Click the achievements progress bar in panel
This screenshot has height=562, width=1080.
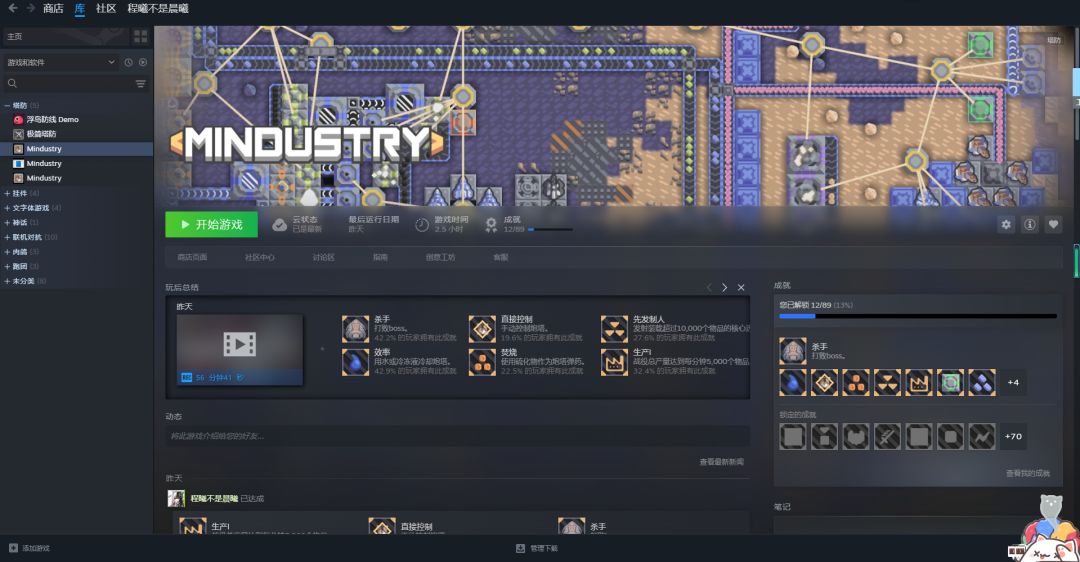coord(917,316)
